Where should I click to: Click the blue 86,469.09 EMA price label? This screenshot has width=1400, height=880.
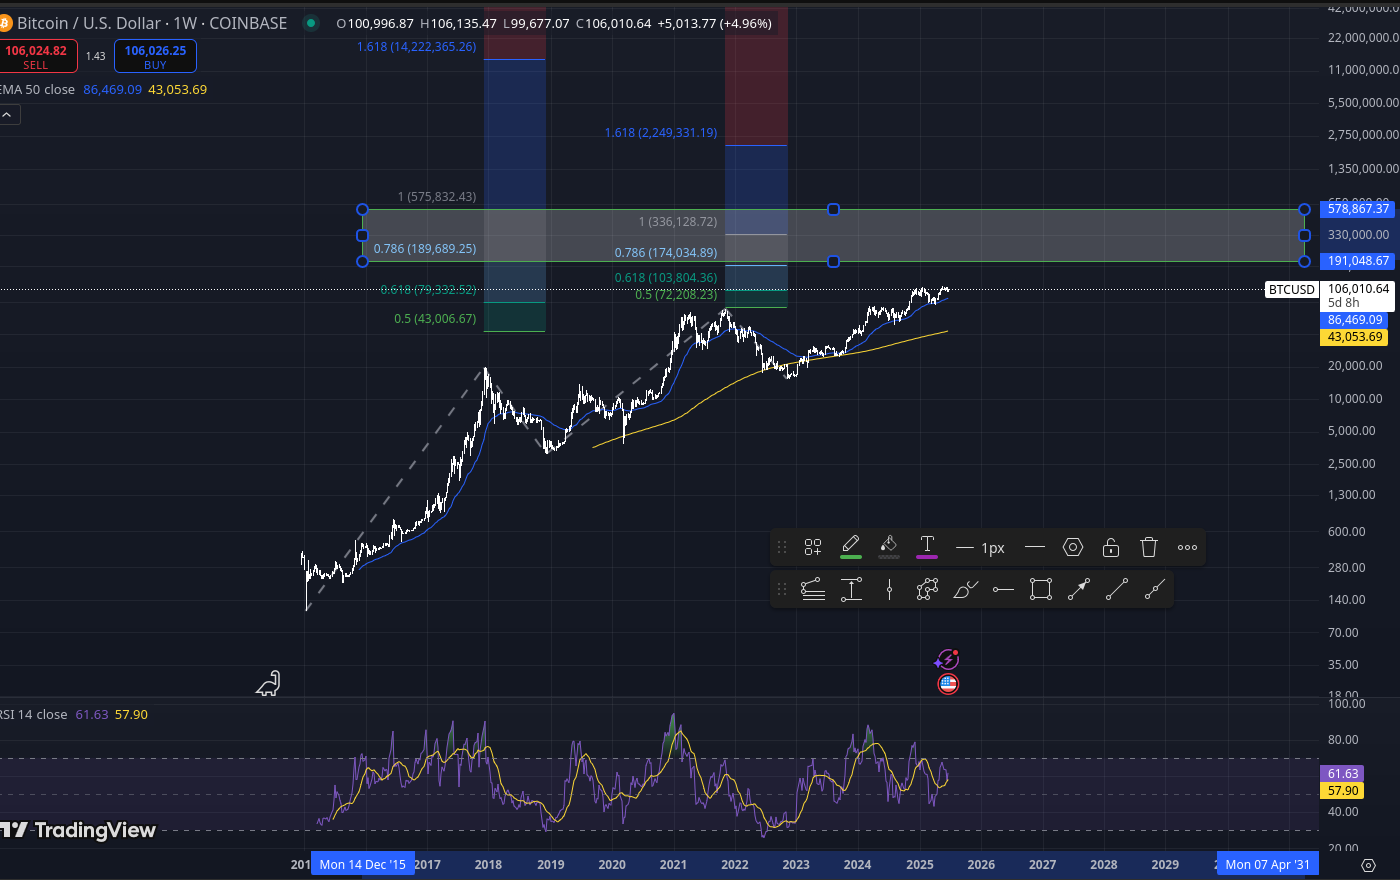coord(1354,320)
